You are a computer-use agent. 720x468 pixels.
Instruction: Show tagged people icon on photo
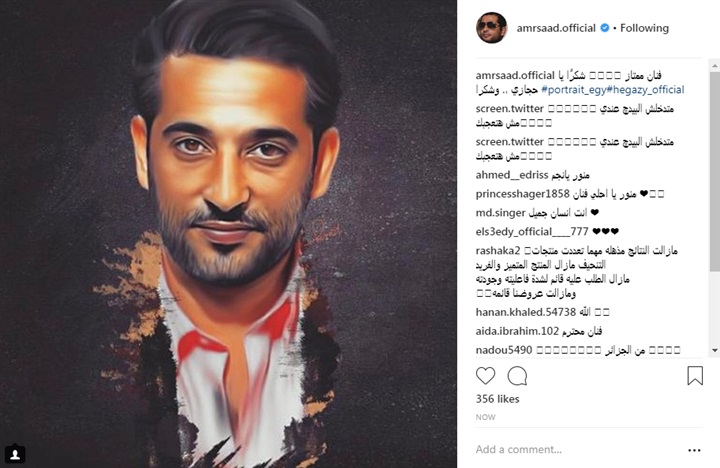tap(15, 454)
